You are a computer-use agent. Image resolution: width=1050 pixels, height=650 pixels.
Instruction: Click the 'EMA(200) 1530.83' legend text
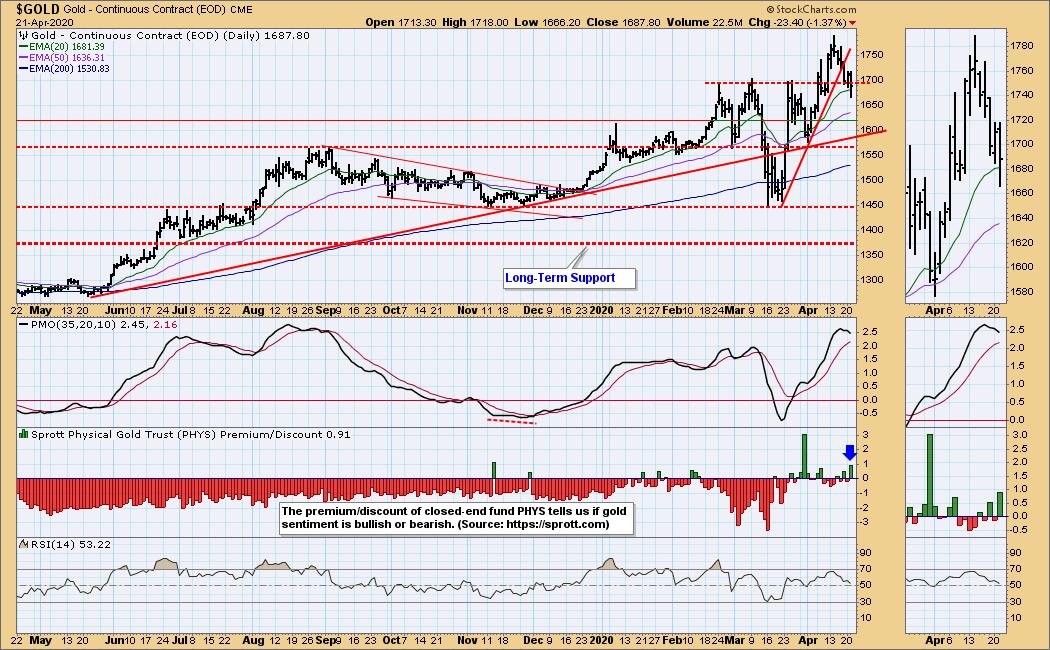pyautogui.click(x=70, y=69)
